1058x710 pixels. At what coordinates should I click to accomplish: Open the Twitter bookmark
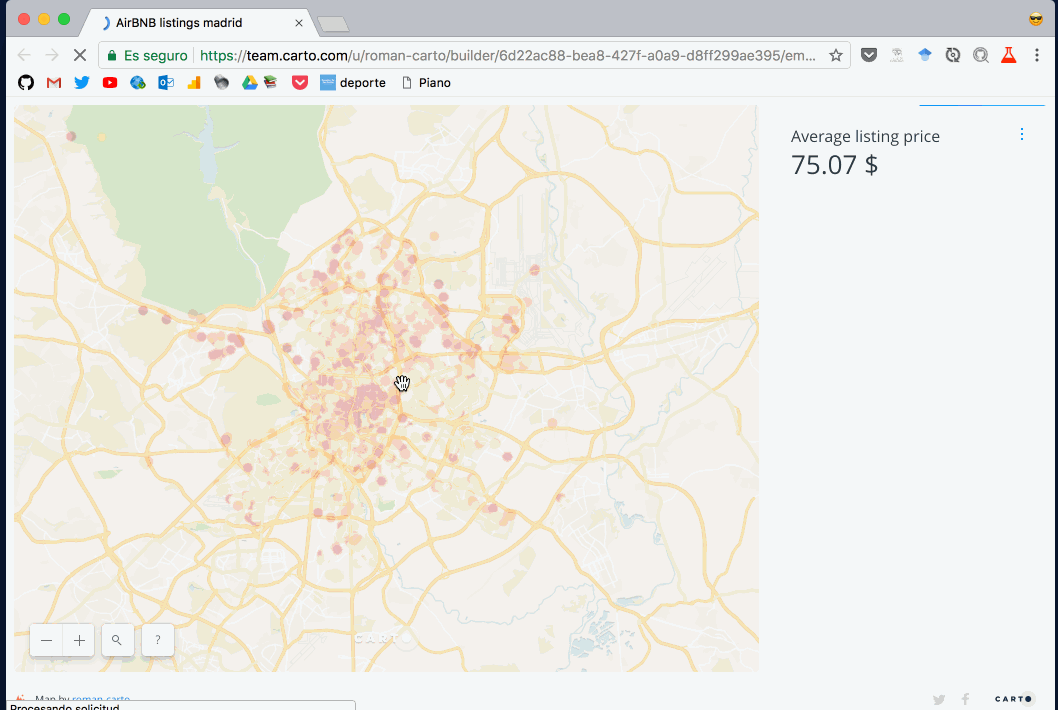(82, 82)
